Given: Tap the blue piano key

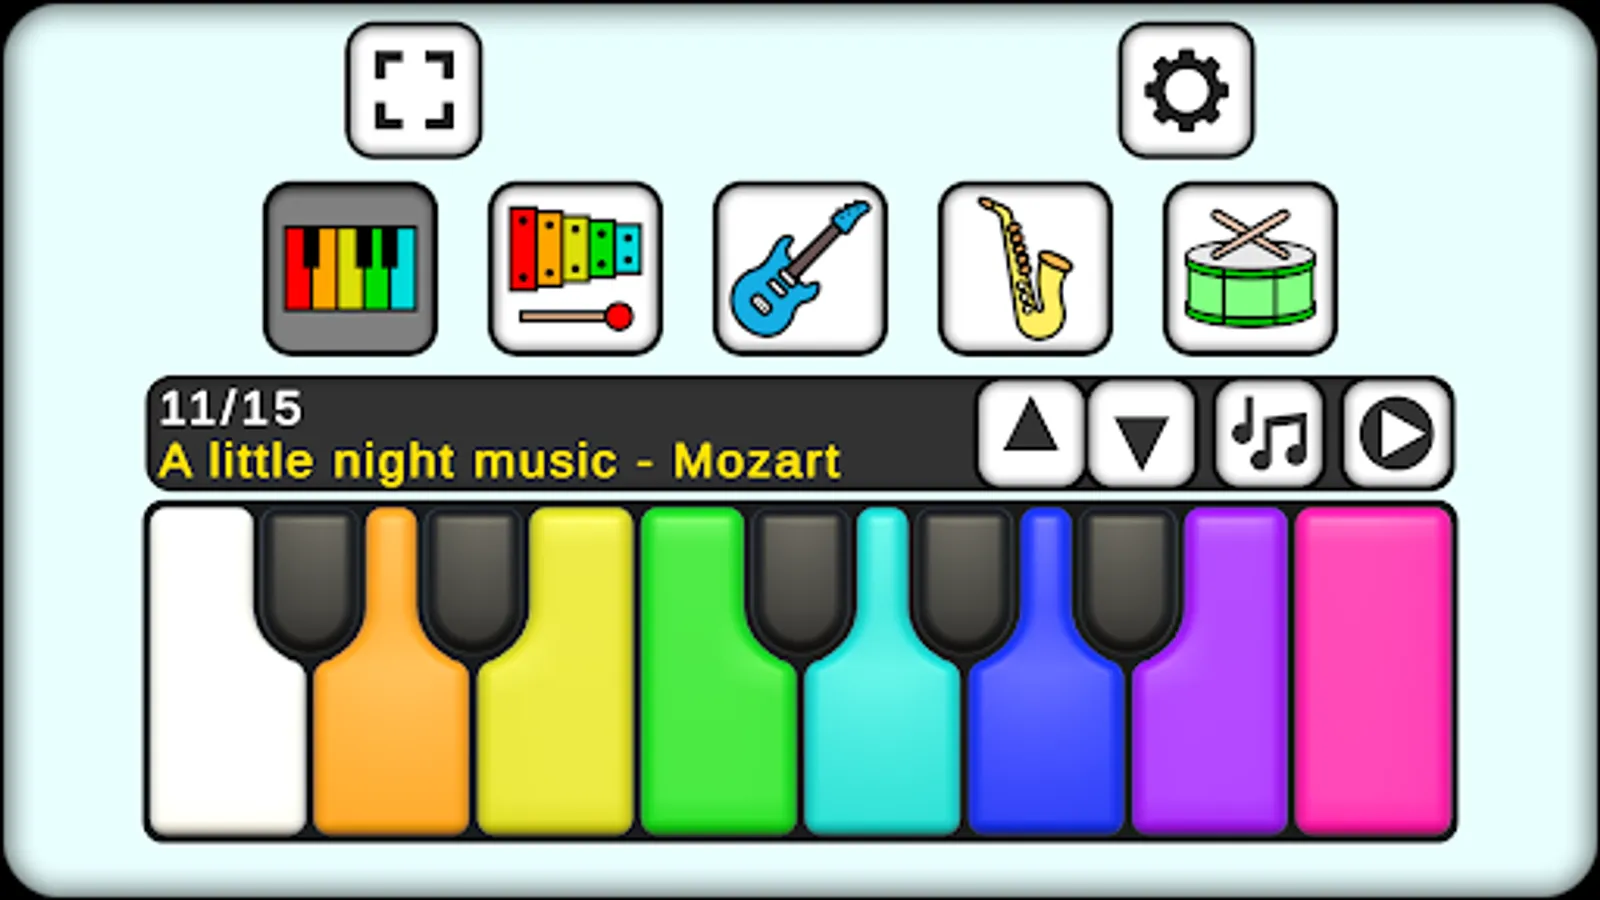Looking at the screenshot, I should (x=1046, y=745).
